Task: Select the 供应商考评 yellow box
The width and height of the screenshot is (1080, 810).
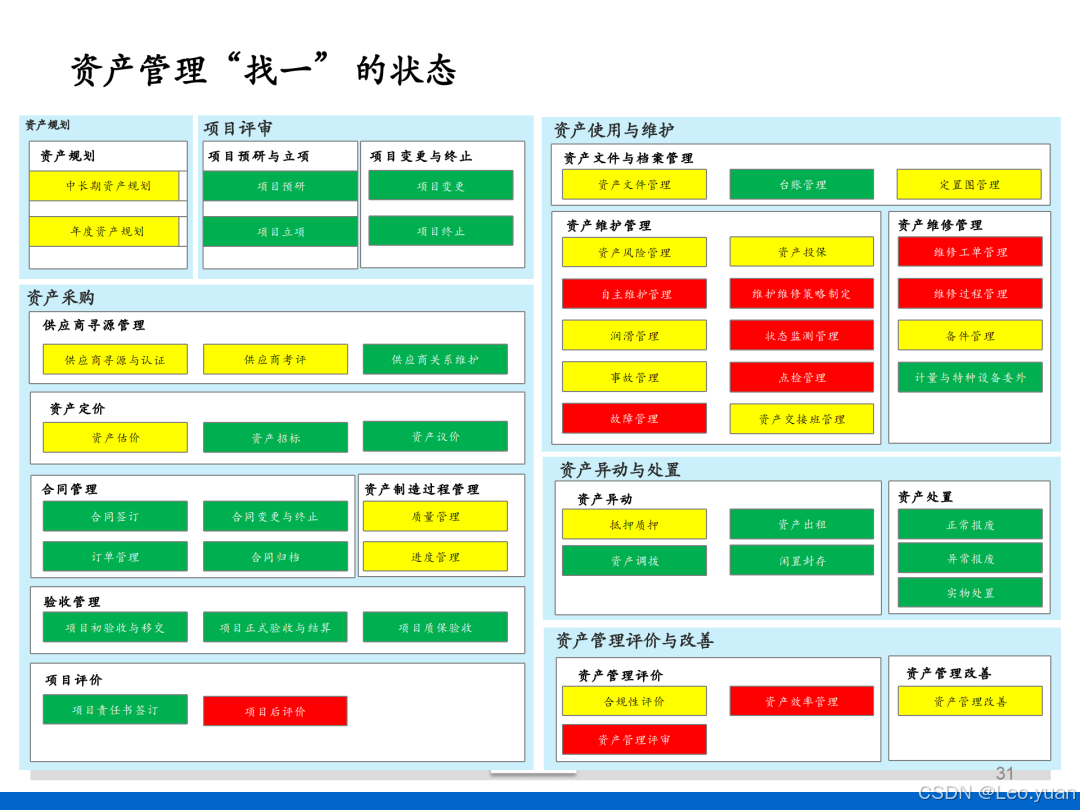Action: pyautogui.click(x=276, y=359)
